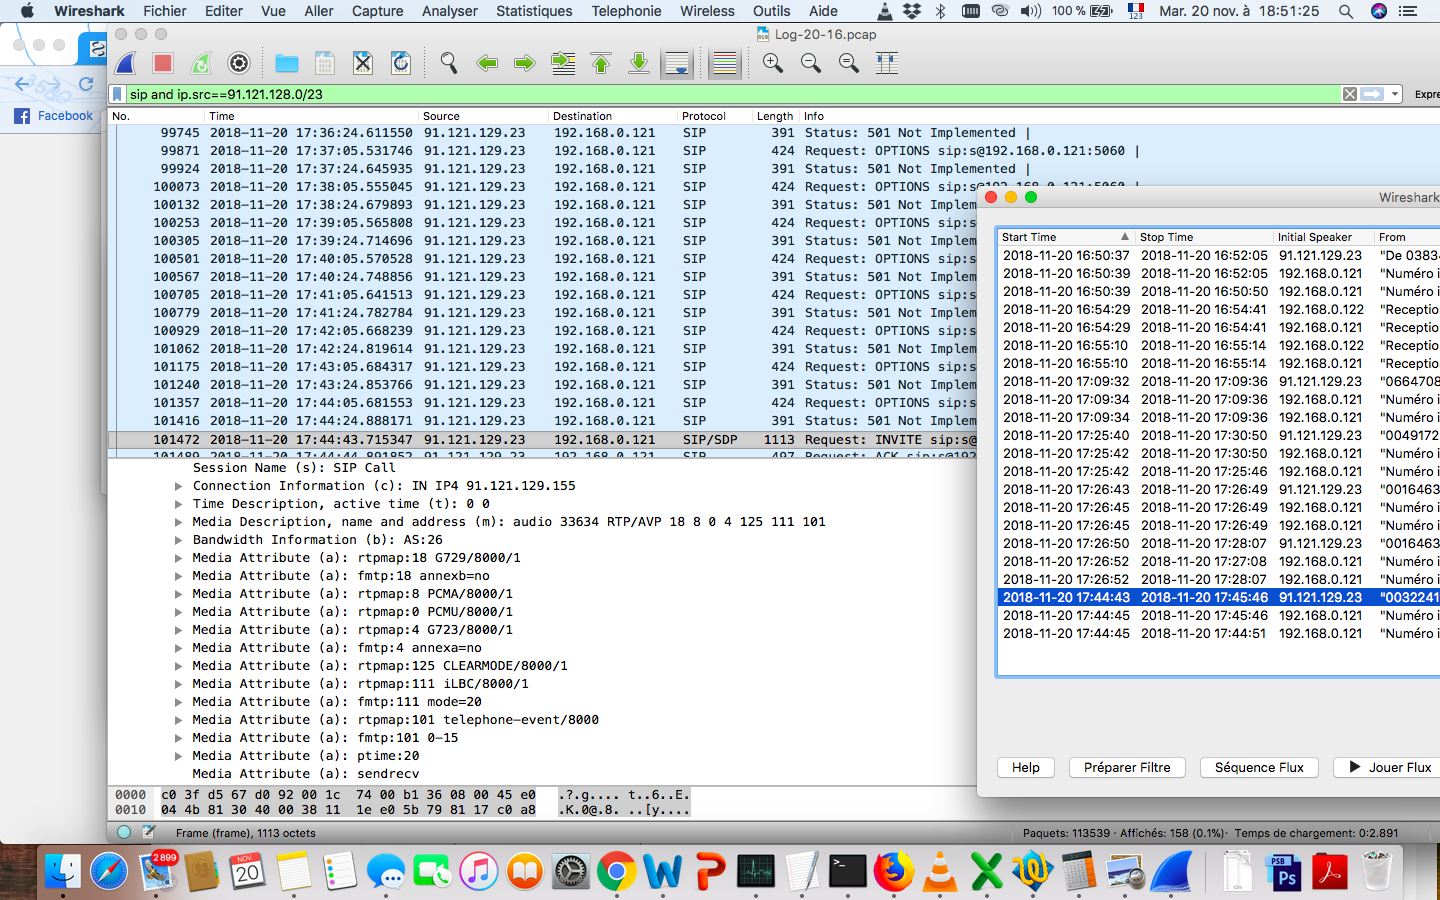Open expert information circle in the status bar

tap(124, 832)
